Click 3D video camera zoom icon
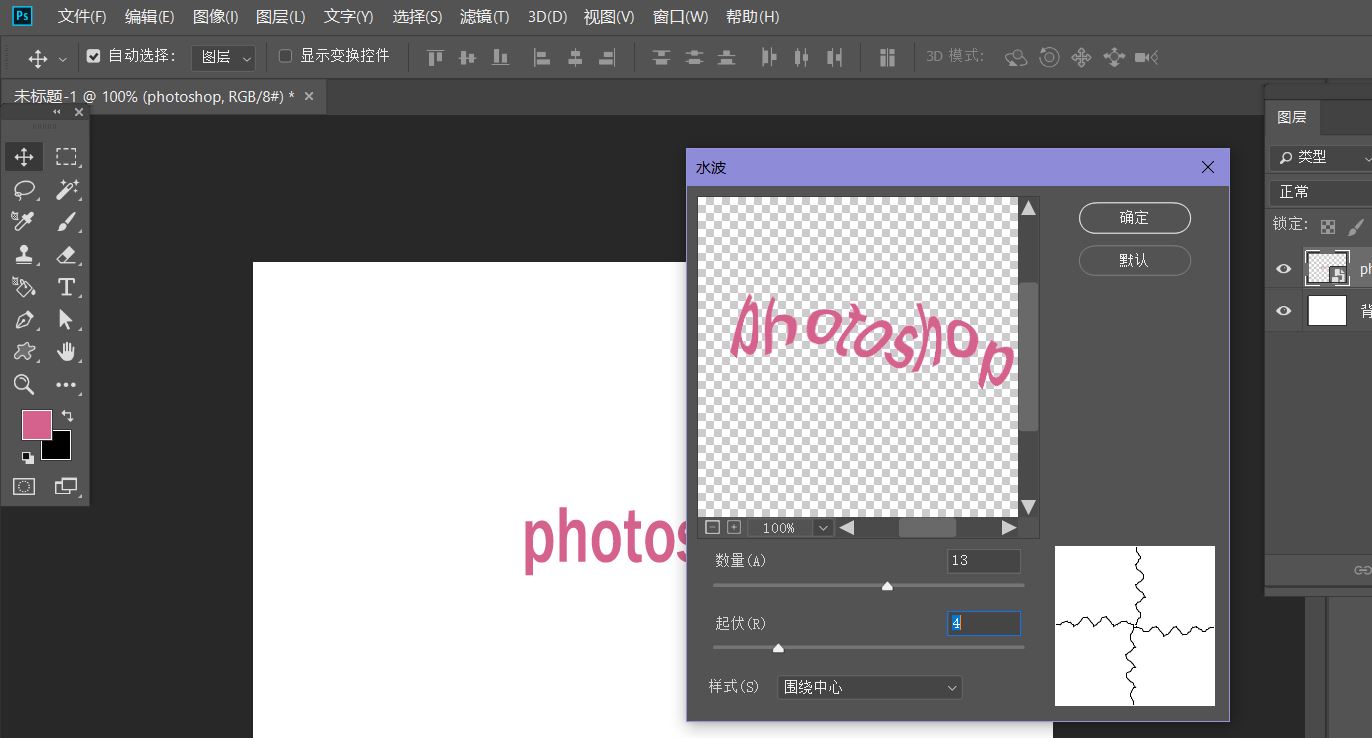The width and height of the screenshot is (1372, 738). (x=1147, y=58)
